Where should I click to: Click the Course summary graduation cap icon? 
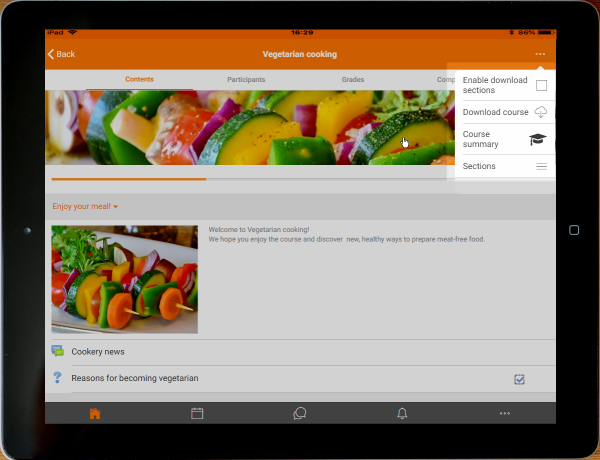538,140
